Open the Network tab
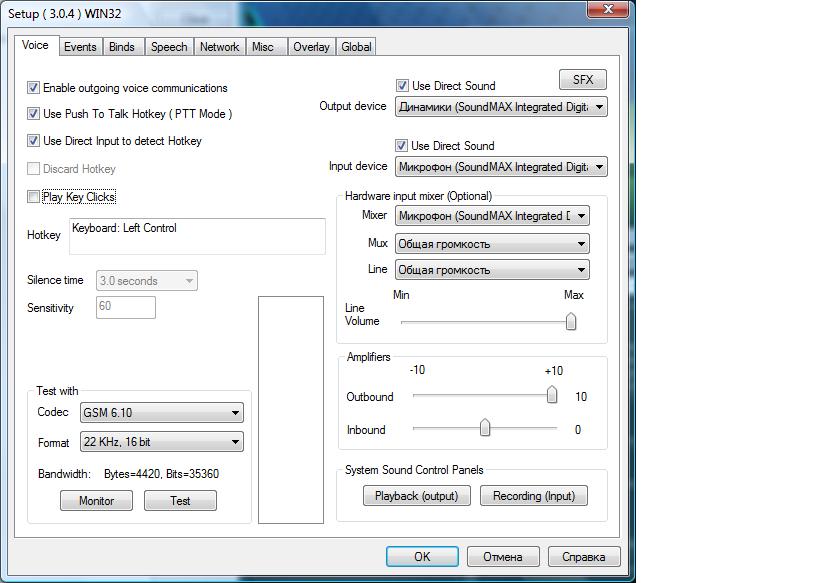Viewport: 840px width, 583px height. (x=219, y=47)
